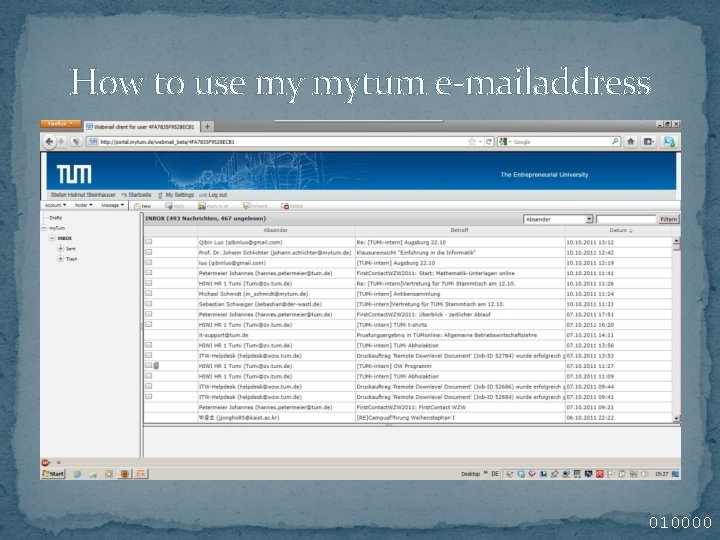Click the DE language indicator in taskbar
Viewport: 720px width, 540px height.
click(x=495, y=473)
